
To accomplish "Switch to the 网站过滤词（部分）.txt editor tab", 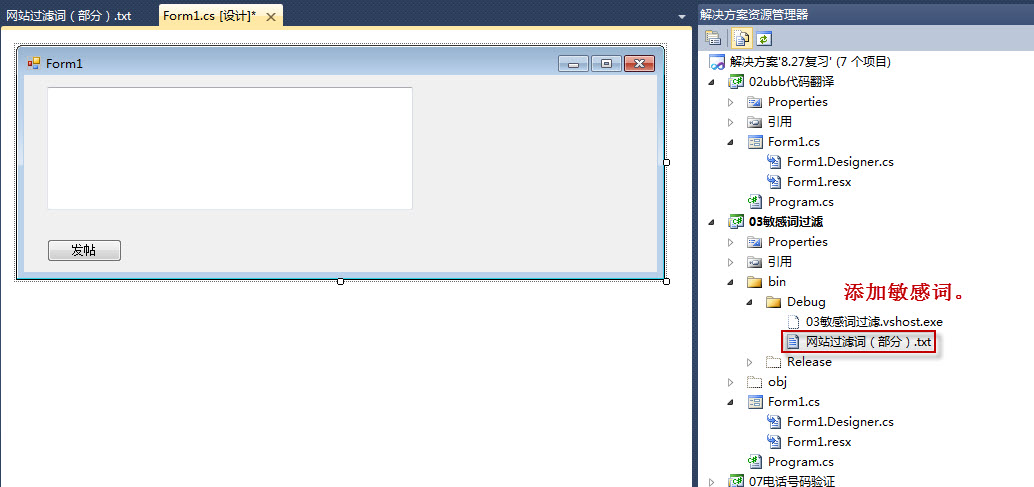I will click(x=69, y=16).
